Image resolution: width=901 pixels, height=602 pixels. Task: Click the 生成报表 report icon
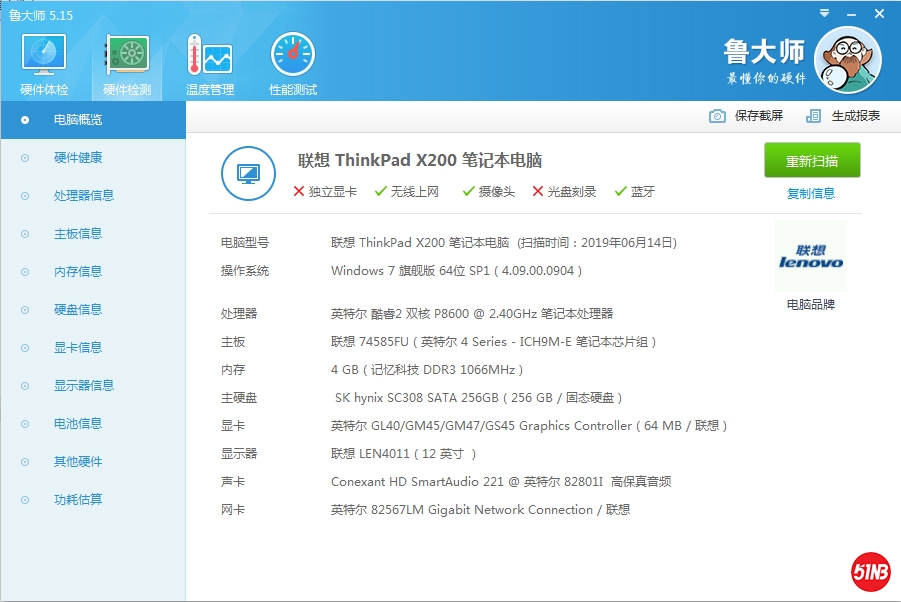(814, 116)
